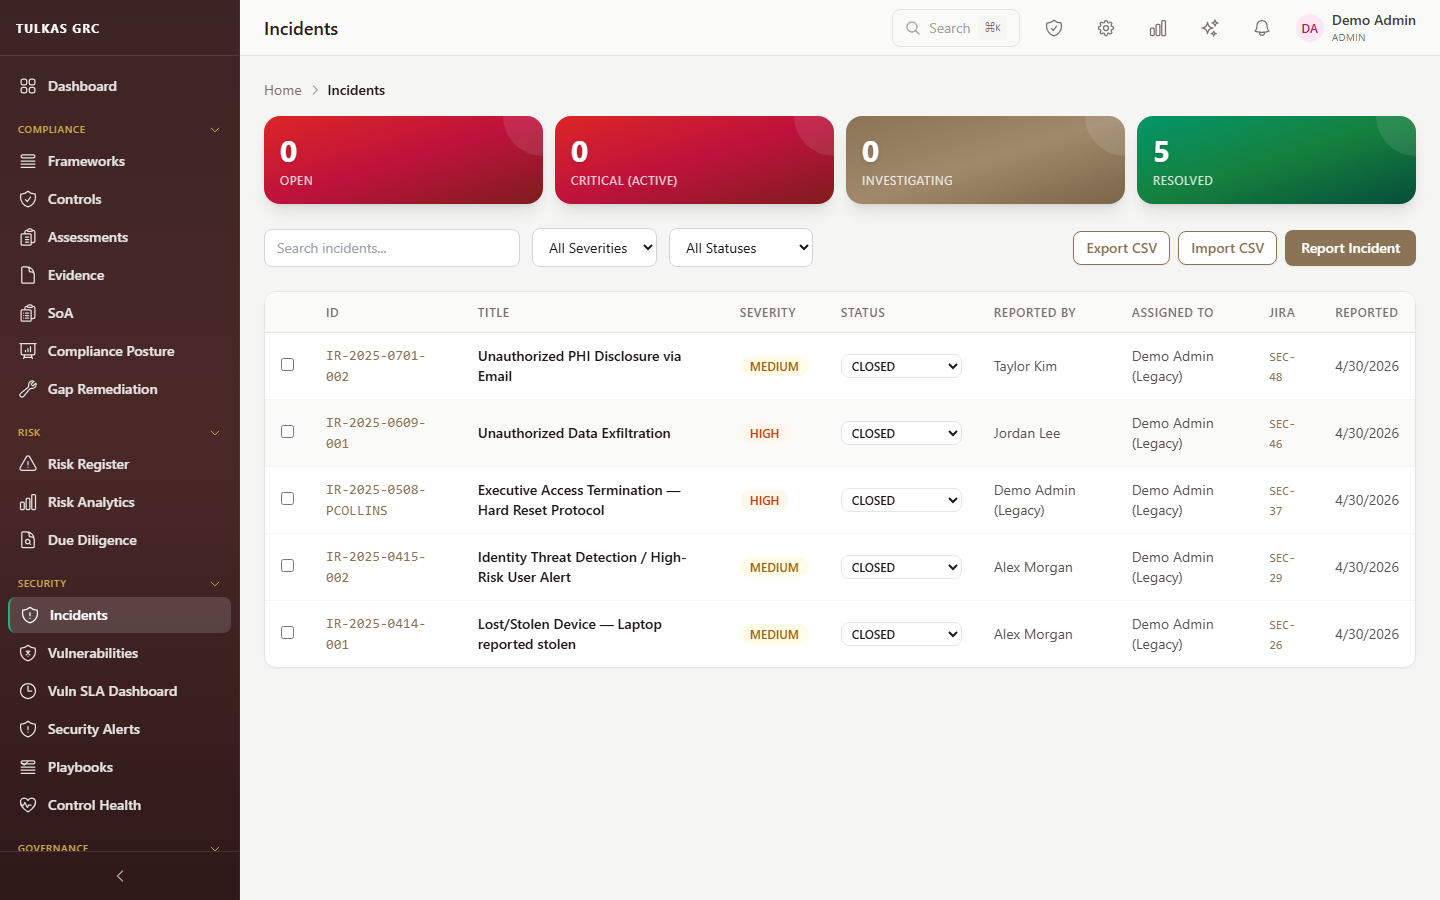Click the Incidents shield icon in sidebar
This screenshot has height=900, width=1440.
[x=30, y=615]
